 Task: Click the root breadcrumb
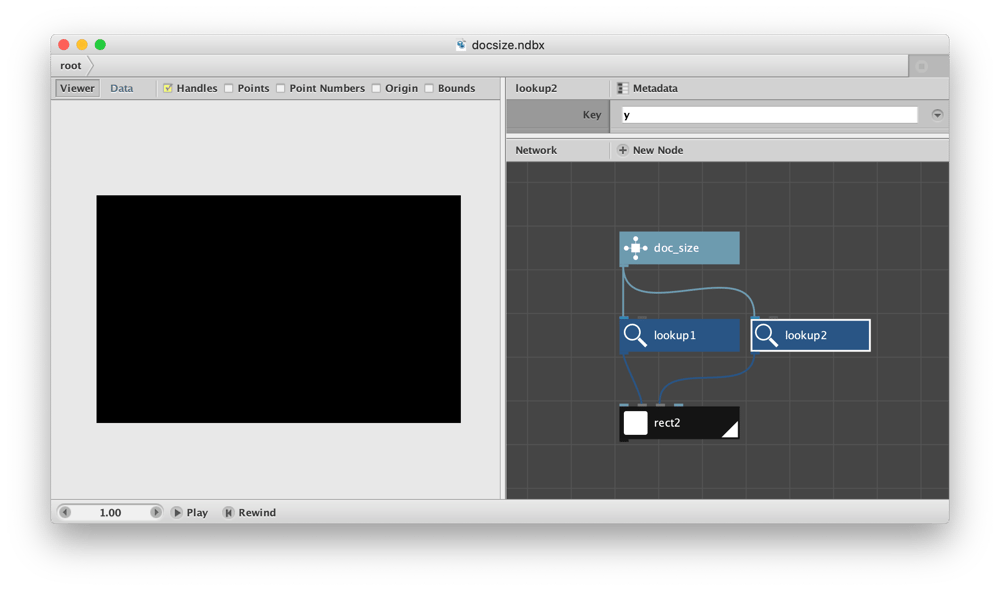click(71, 66)
